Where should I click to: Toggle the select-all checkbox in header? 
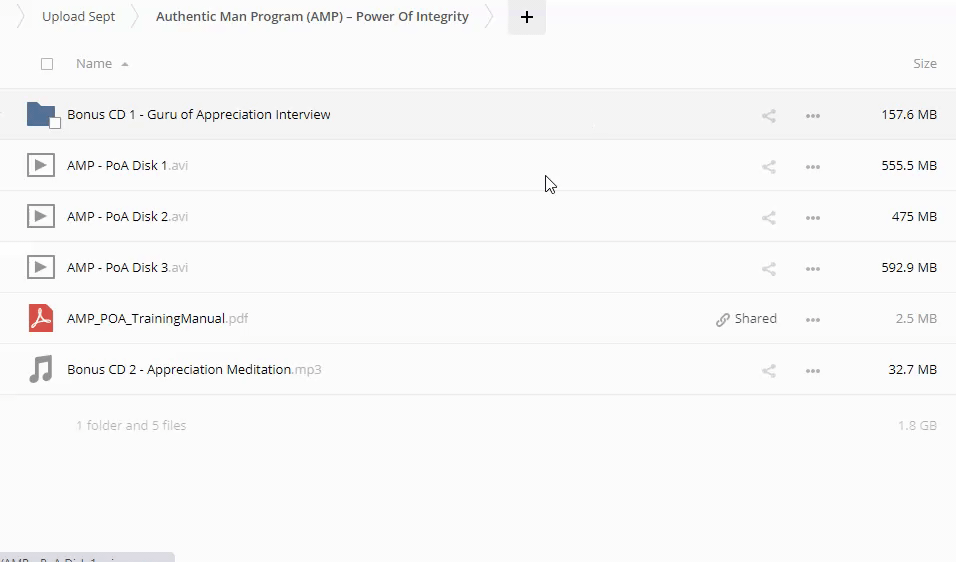click(47, 64)
